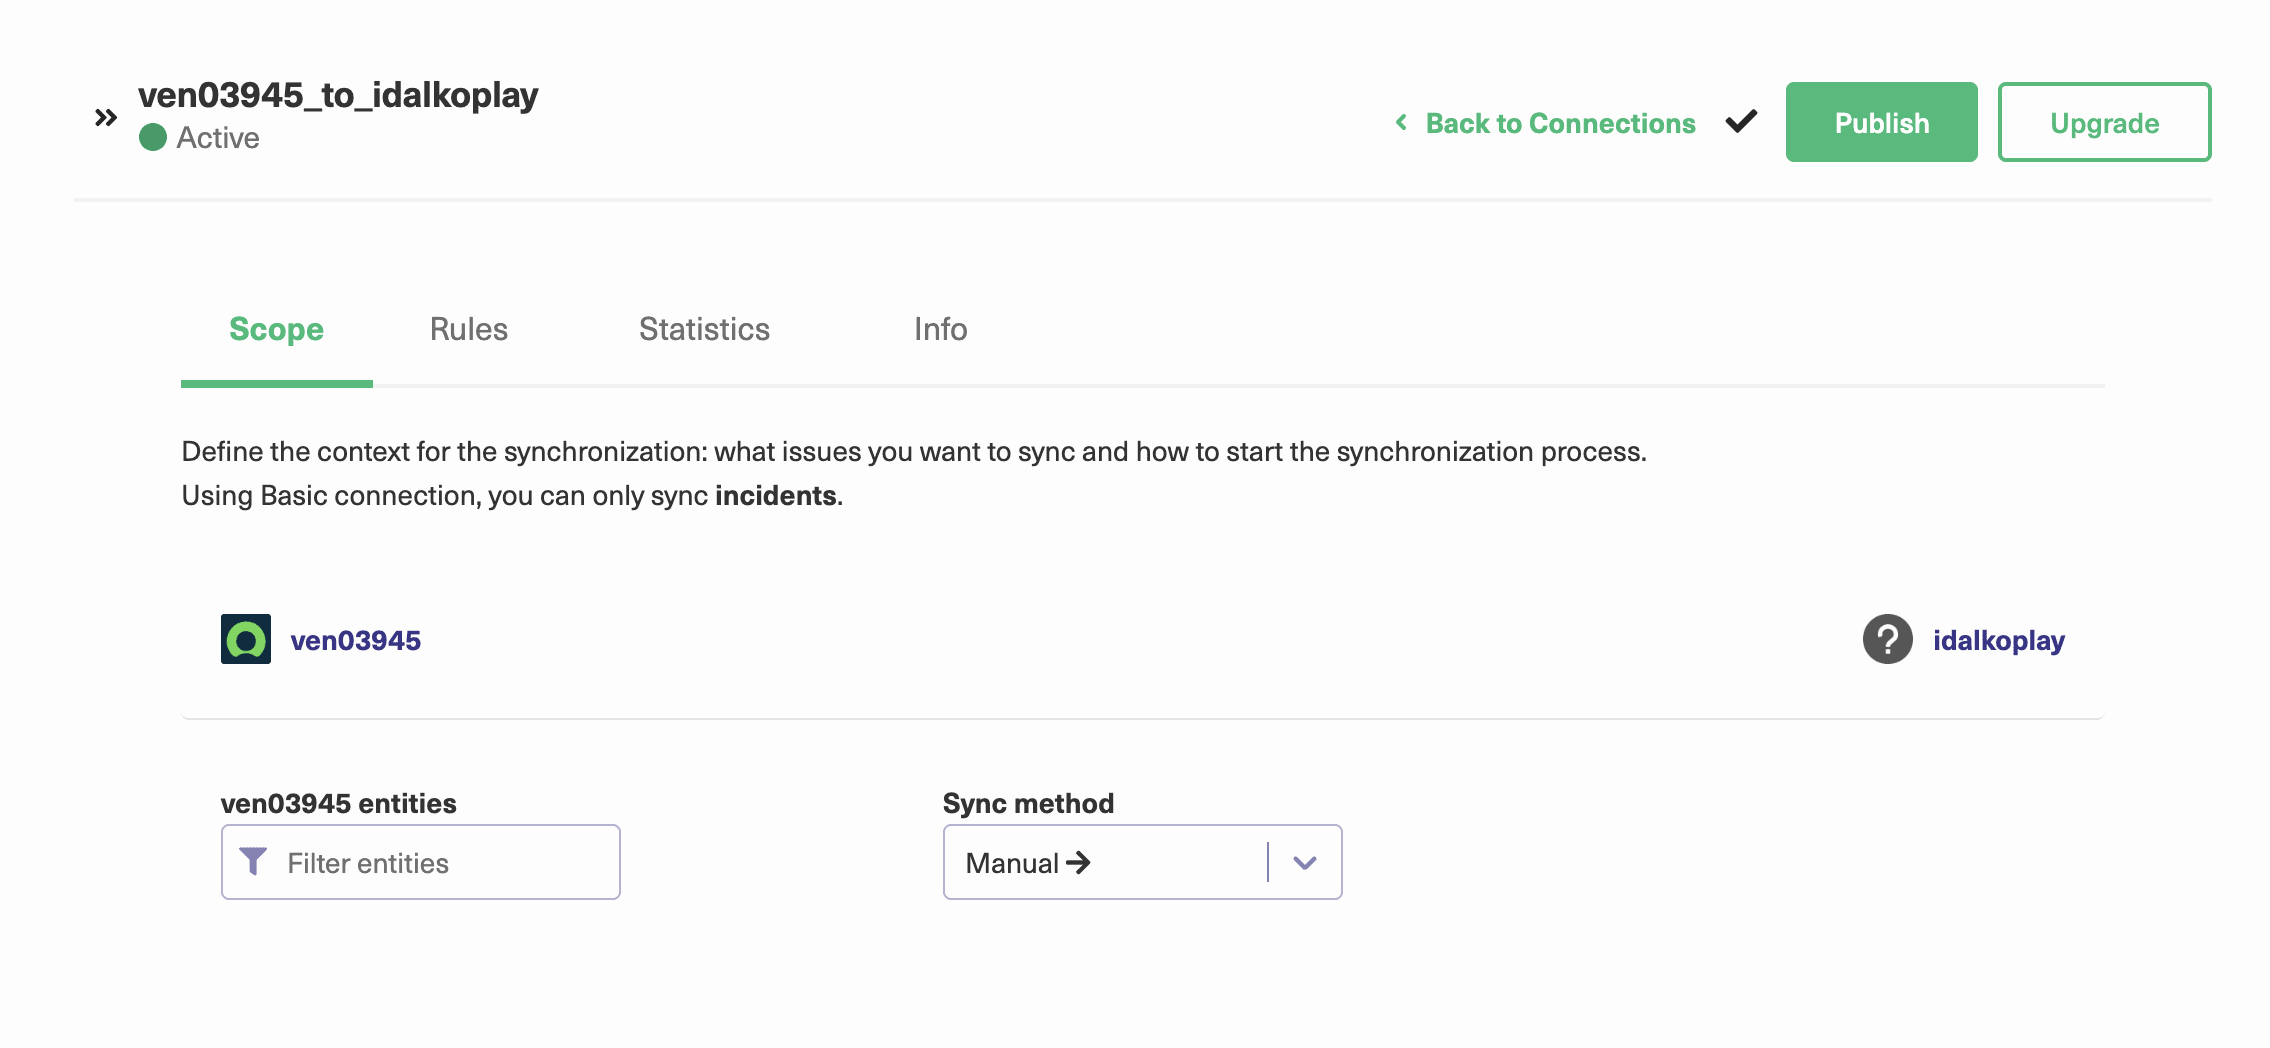Click the funnel filter icon

pos(253,861)
